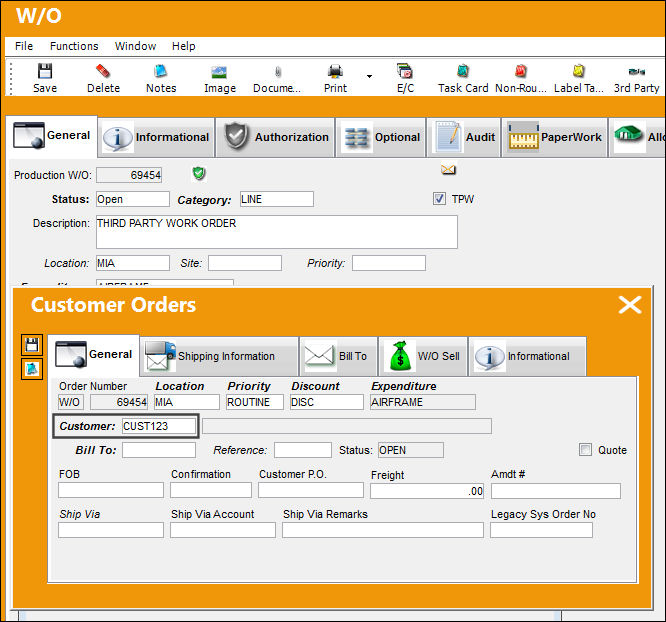Click the W/O Location field showing MIA
Screen dimensions: 666x622
click(x=133, y=263)
